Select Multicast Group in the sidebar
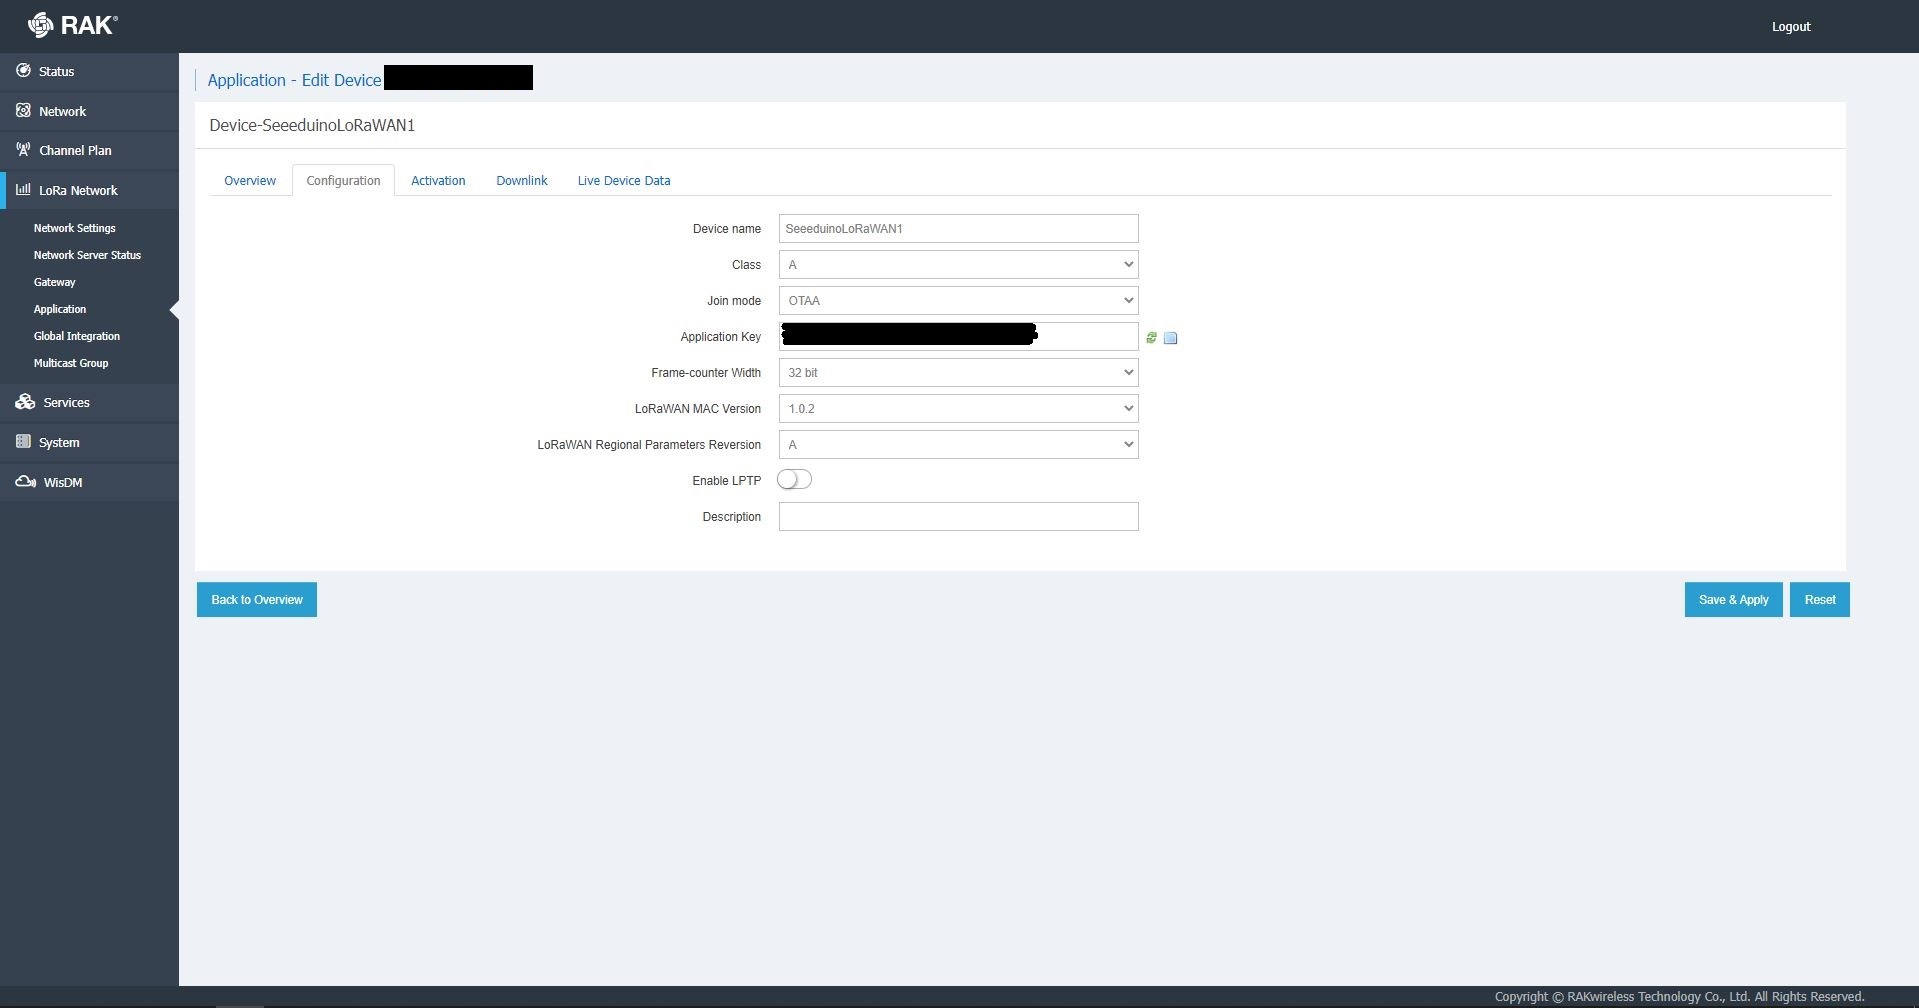Screen dimensions: 1919x1008 [x=71, y=363]
